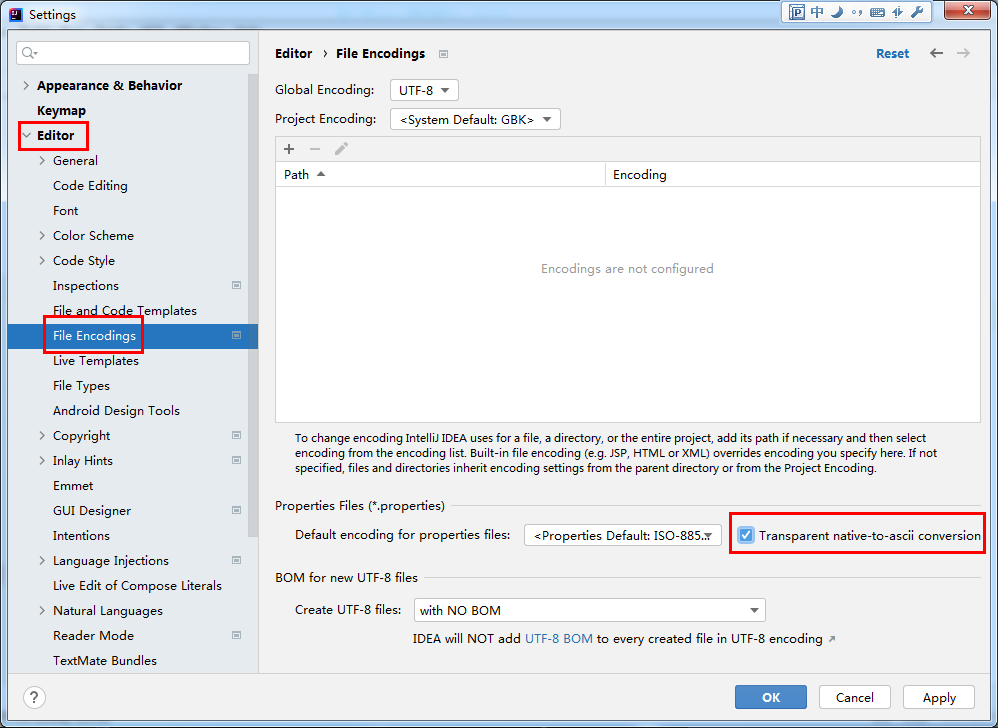Open Default encoding for properties files dropdown
Image resolution: width=998 pixels, height=728 pixels.
coord(622,535)
